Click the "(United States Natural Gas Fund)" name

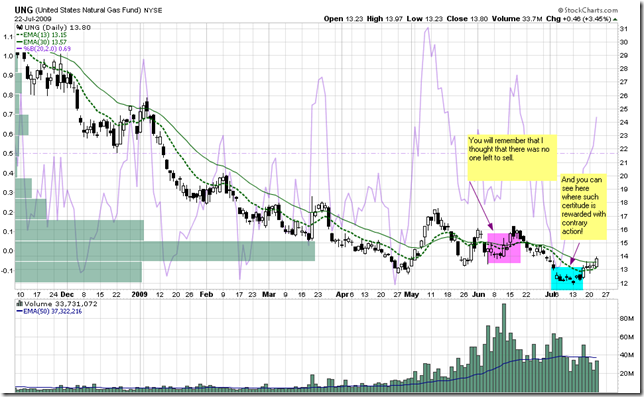point(88,10)
